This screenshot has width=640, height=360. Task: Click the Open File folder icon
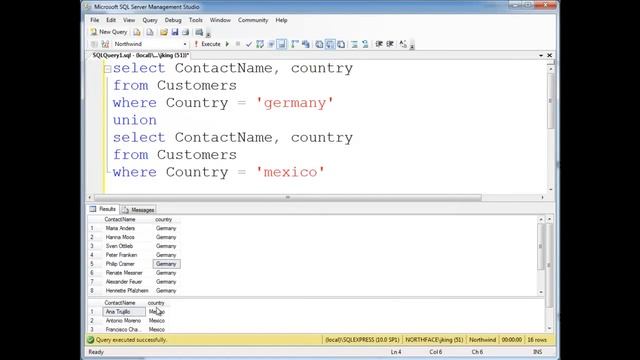coord(164,32)
